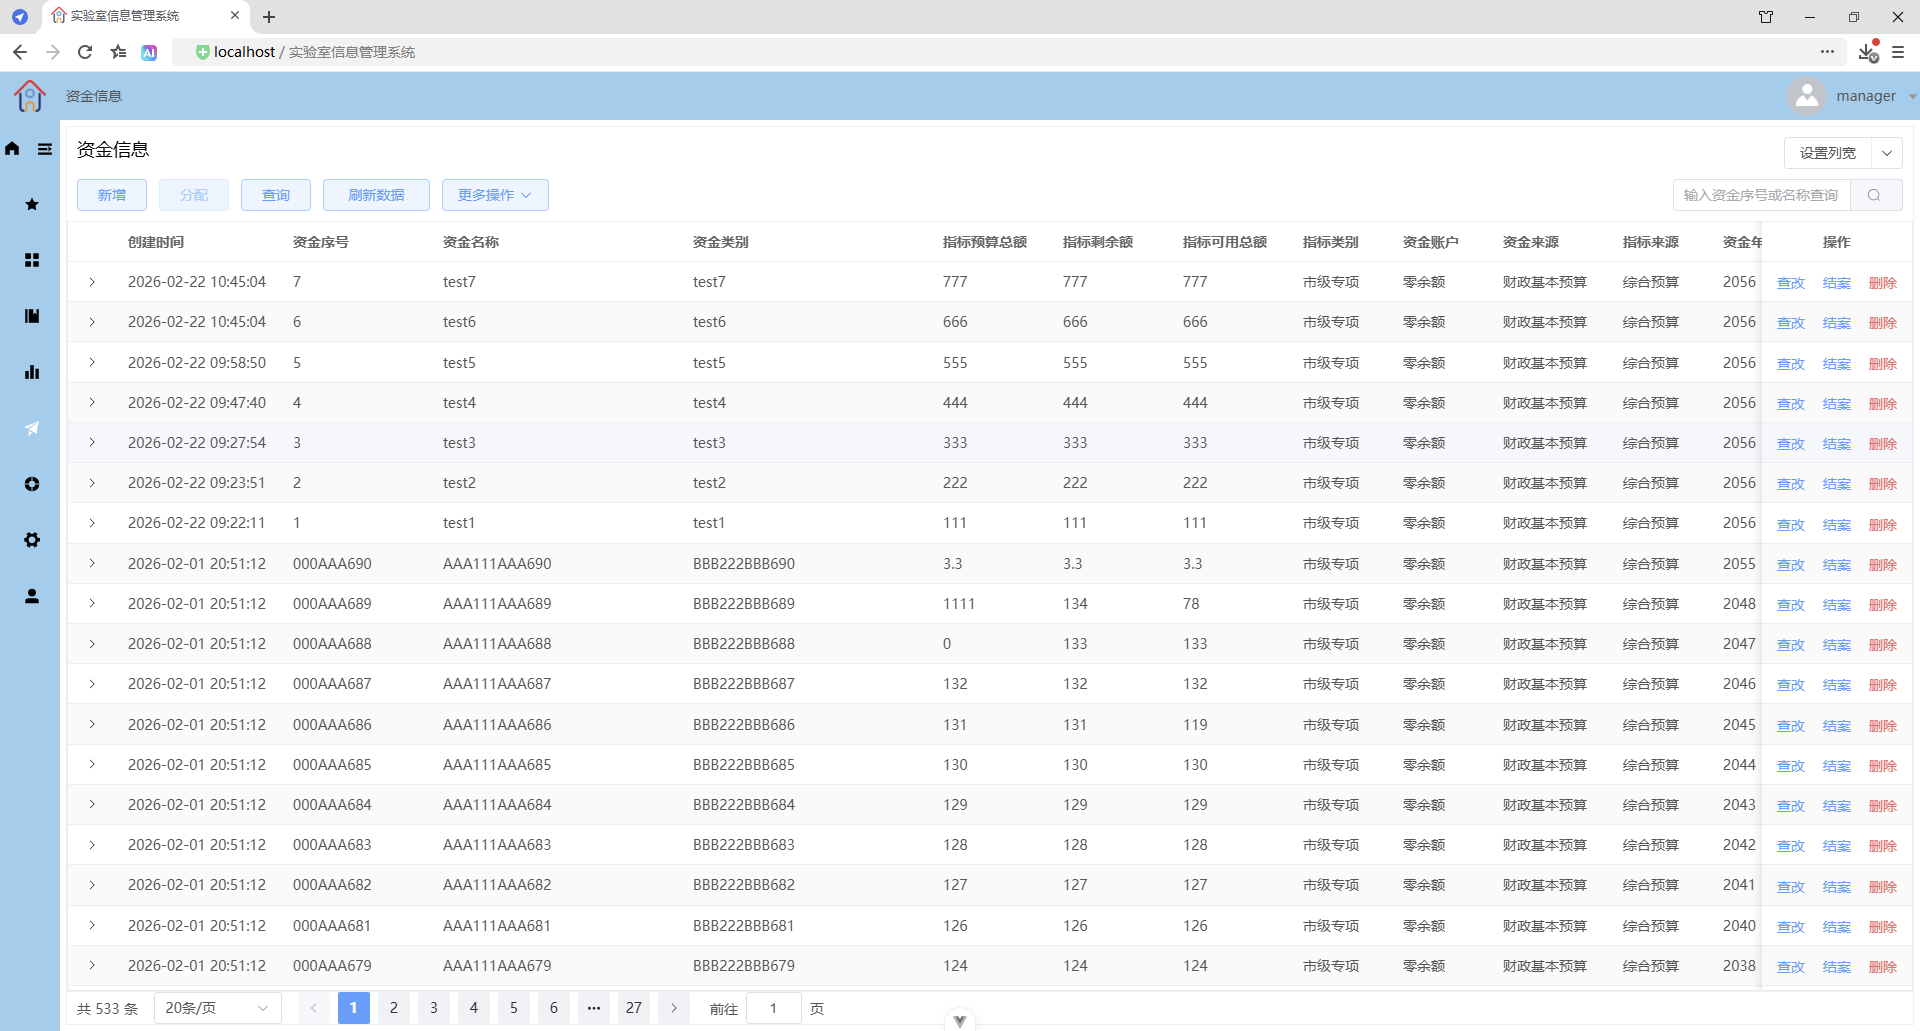Image resolution: width=1920 pixels, height=1031 pixels.
Task: Reload the page in browser
Action: (x=85, y=52)
